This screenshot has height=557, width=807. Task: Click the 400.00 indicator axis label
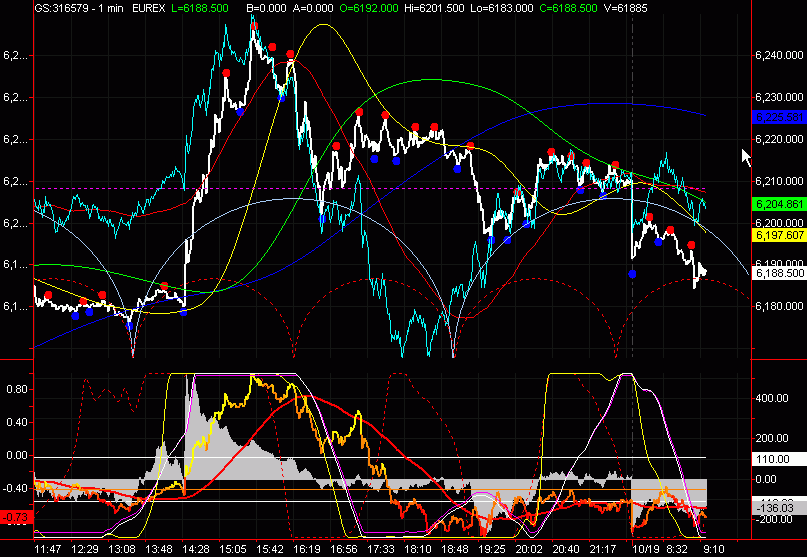(771, 398)
